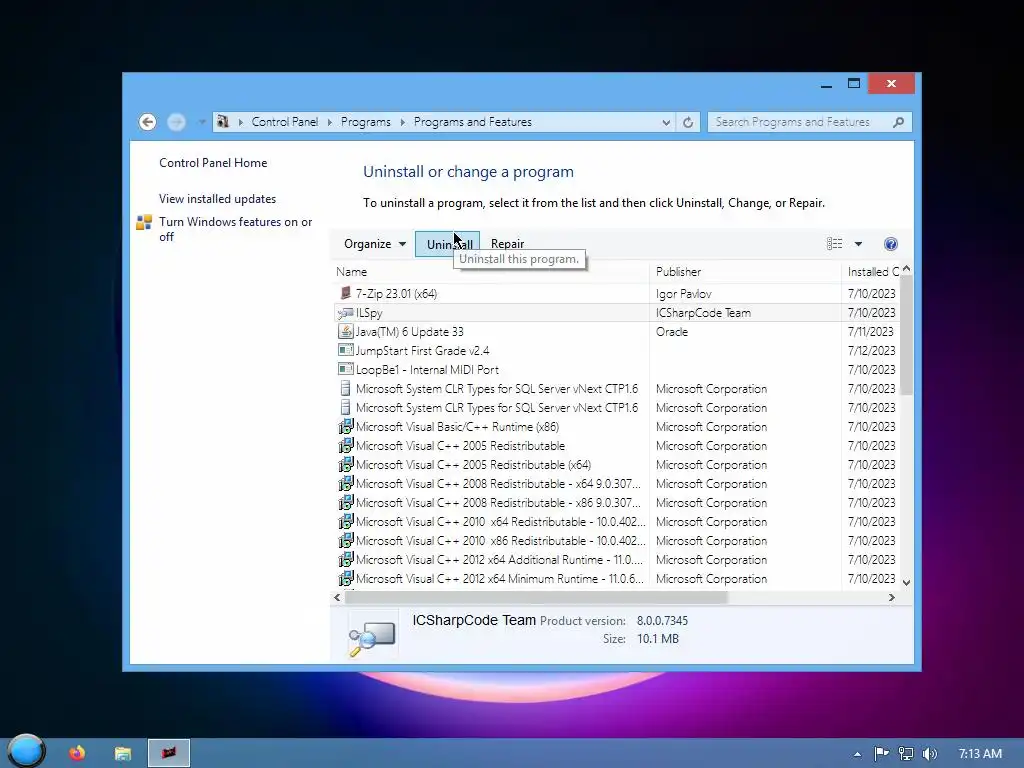Select Programs in the breadcrumb
Image resolution: width=1024 pixels, height=768 pixels.
[366, 122]
